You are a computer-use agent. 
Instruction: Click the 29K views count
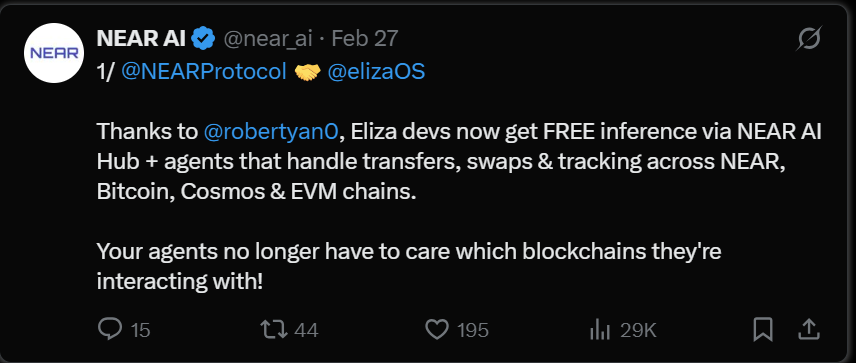tap(638, 330)
